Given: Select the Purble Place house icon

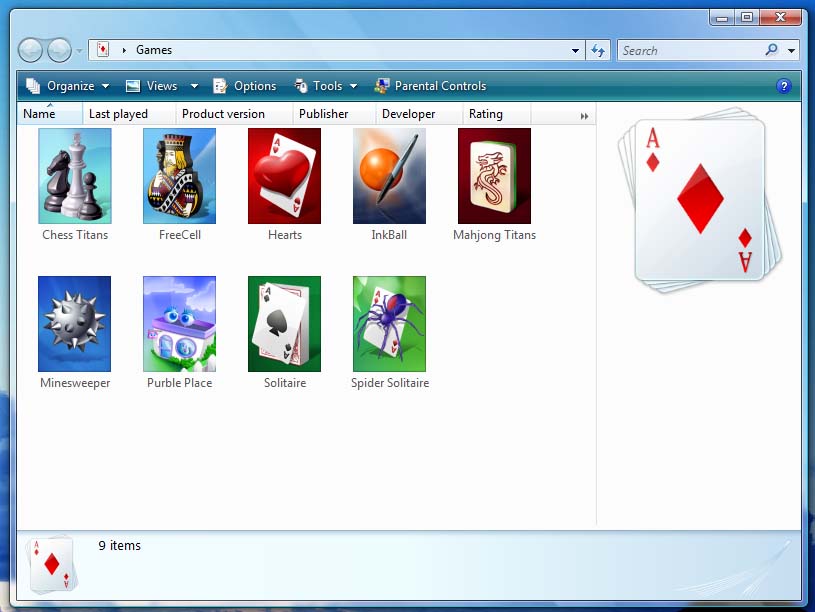Looking at the screenshot, I should pos(179,323).
